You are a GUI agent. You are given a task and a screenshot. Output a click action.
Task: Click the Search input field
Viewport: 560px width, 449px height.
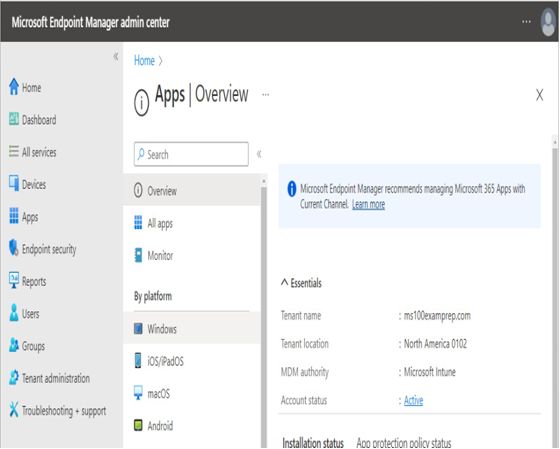click(191, 154)
